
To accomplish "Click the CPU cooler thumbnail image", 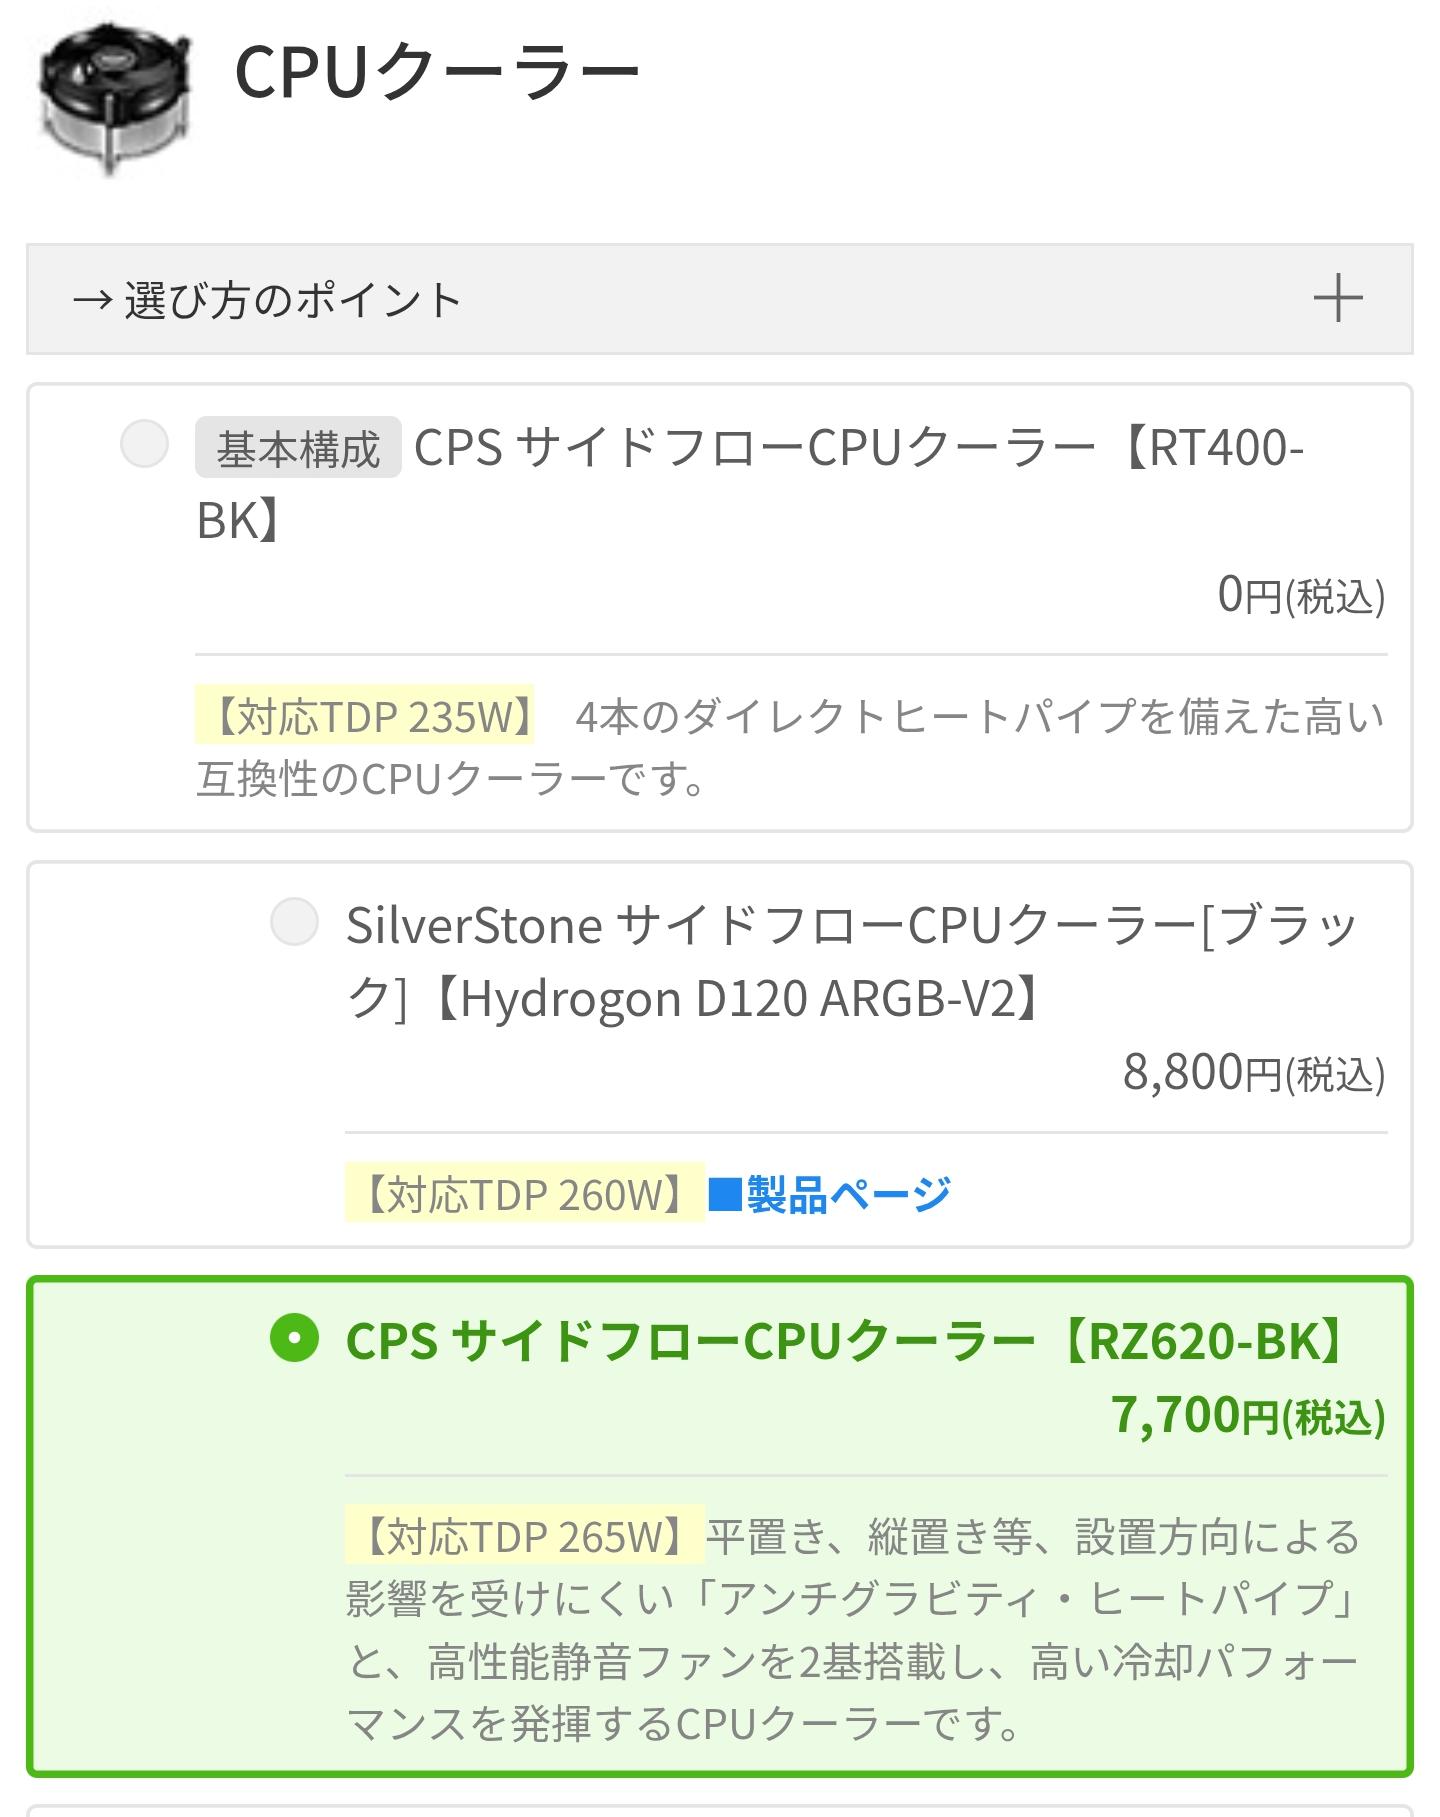I will pos(116,98).
